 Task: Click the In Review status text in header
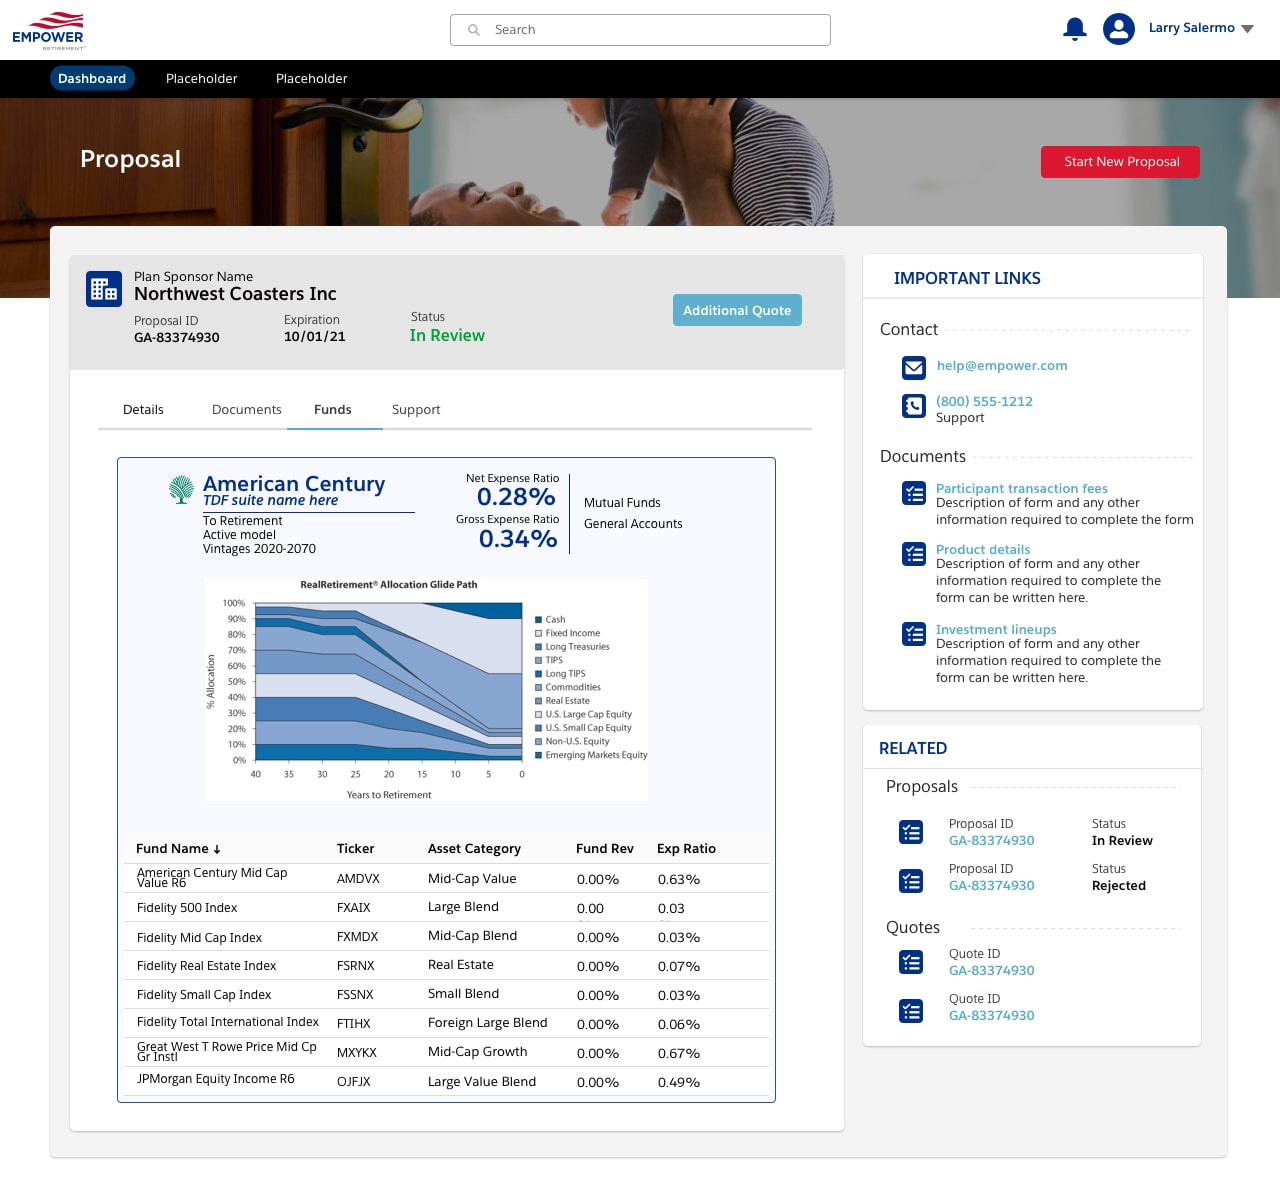click(x=447, y=336)
